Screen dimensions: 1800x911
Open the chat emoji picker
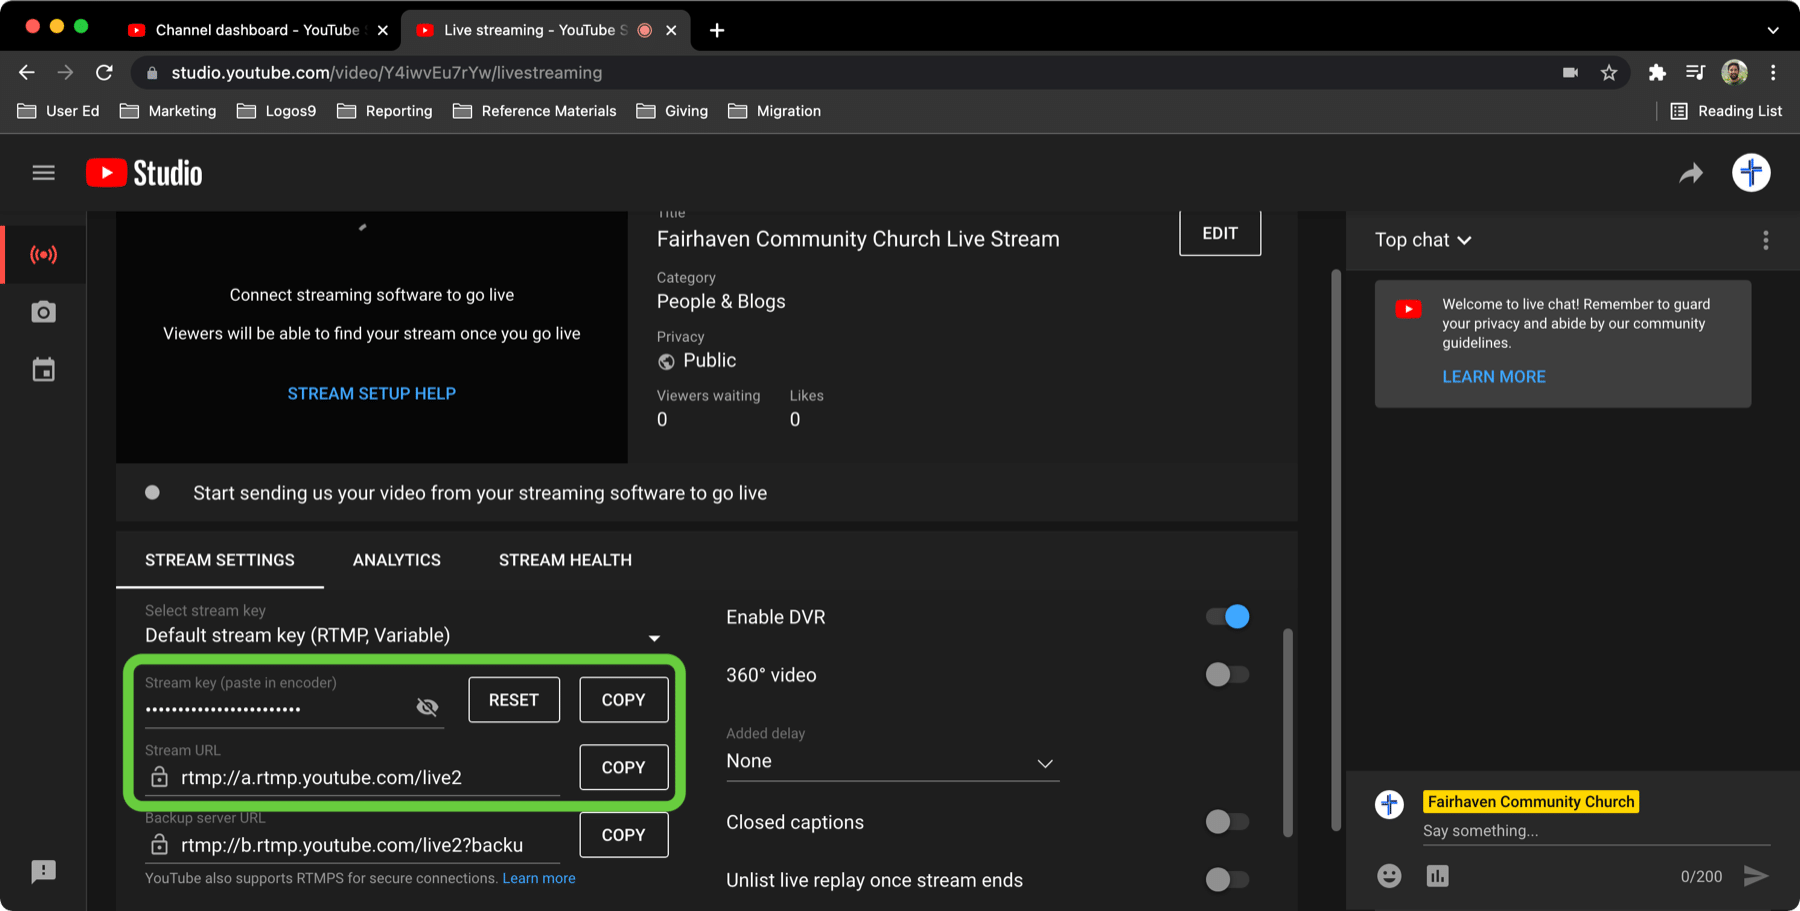[x=1389, y=876]
